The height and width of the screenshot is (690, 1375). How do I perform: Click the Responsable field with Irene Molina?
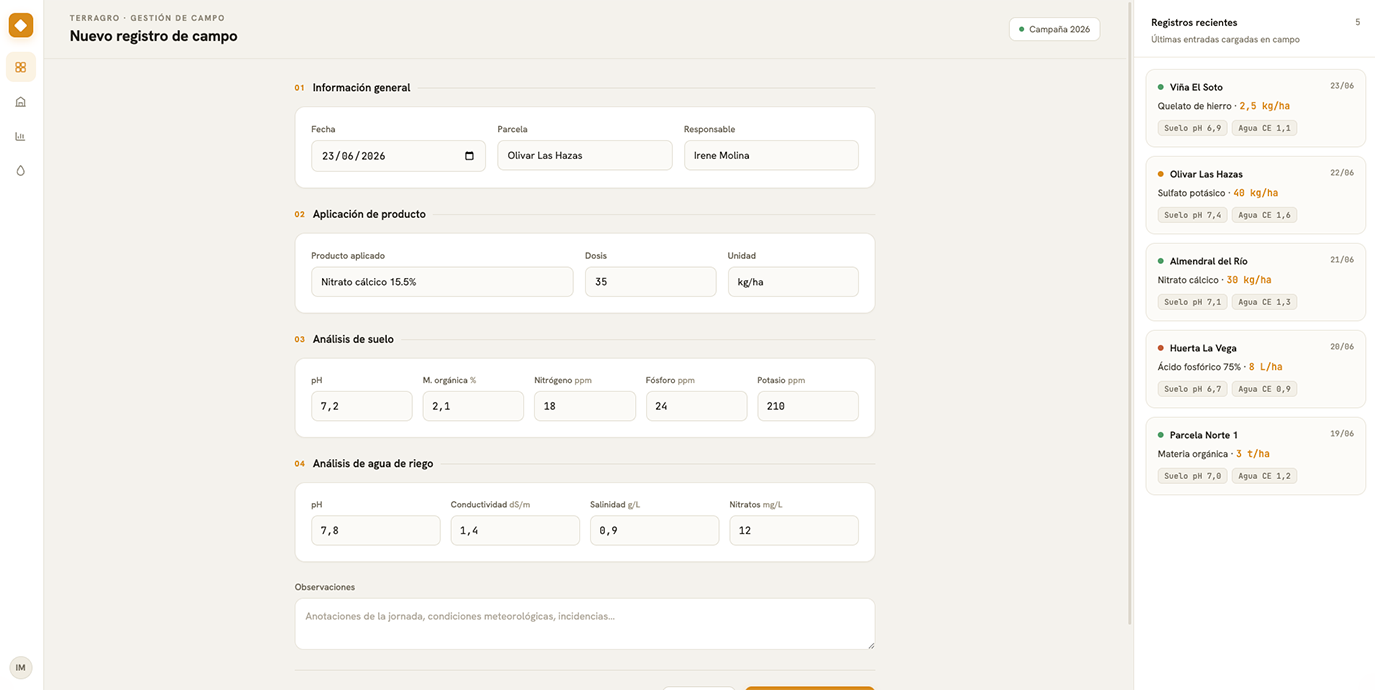coord(771,155)
